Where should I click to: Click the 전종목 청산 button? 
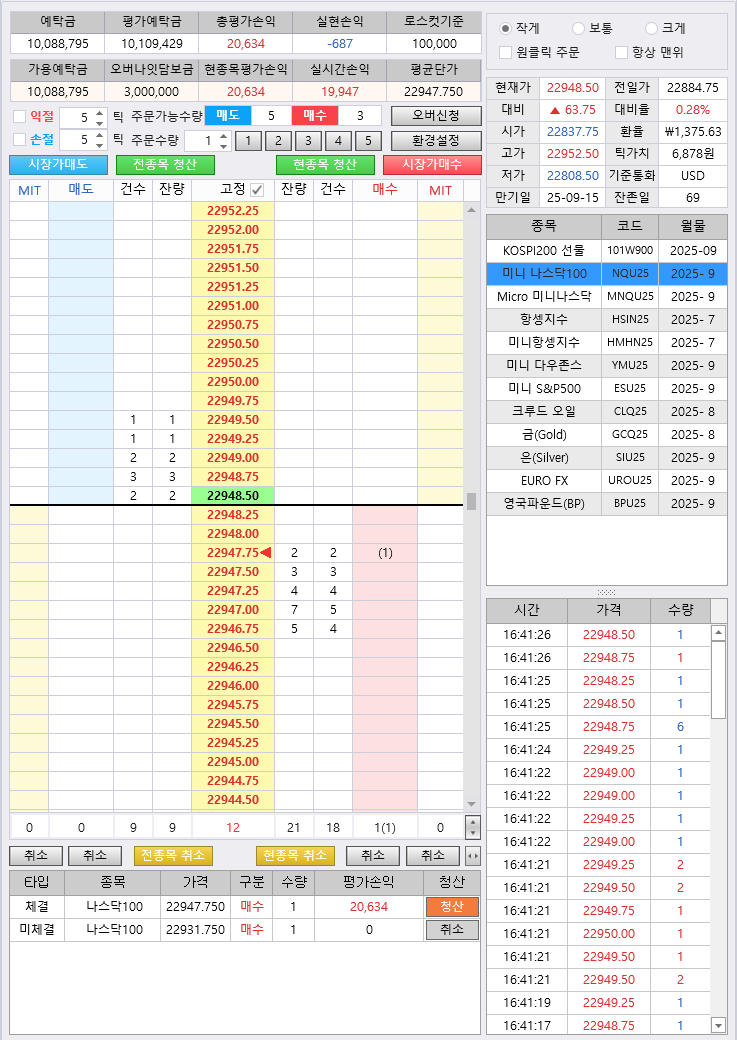(x=165, y=164)
